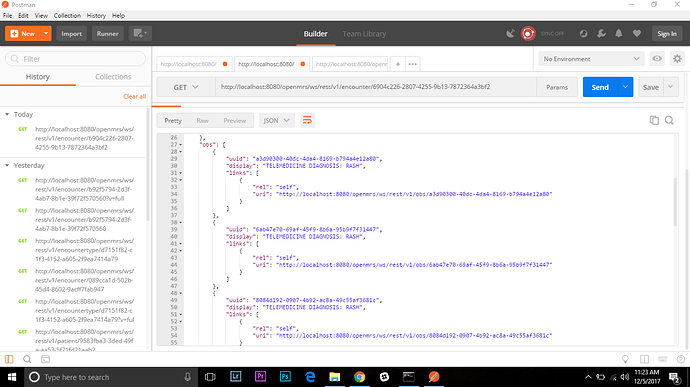Open Chrome from the Windows taskbar
This screenshot has height=387, width=690.
(x=360, y=377)
